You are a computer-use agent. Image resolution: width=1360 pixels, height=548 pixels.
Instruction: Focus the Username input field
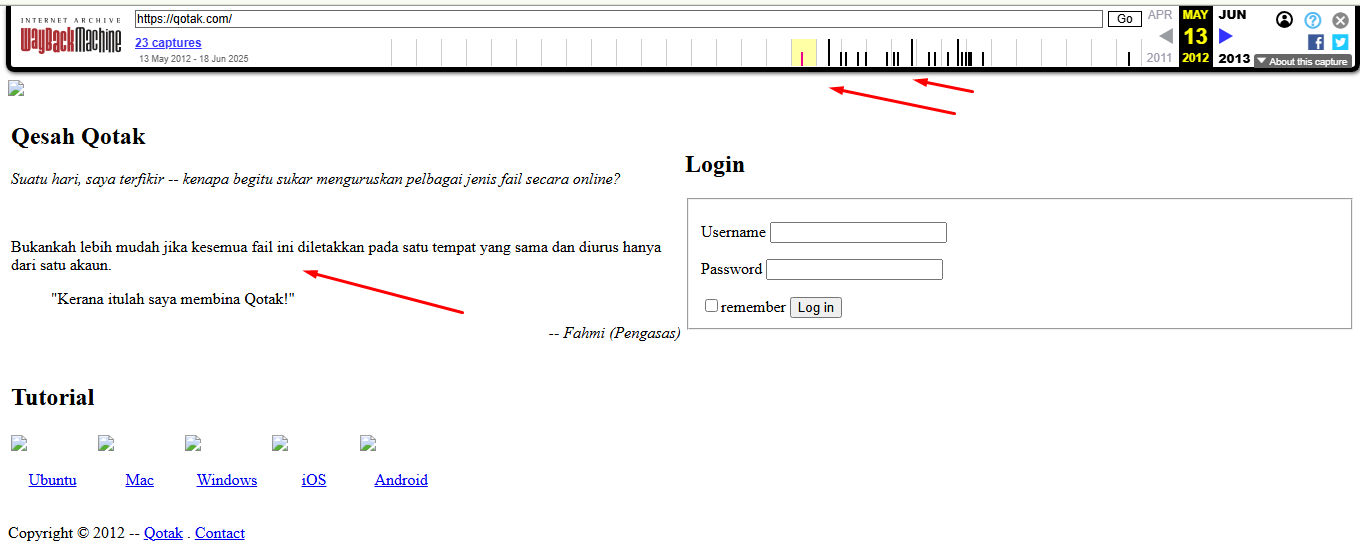pyautogui.click(x=858, y=232)
